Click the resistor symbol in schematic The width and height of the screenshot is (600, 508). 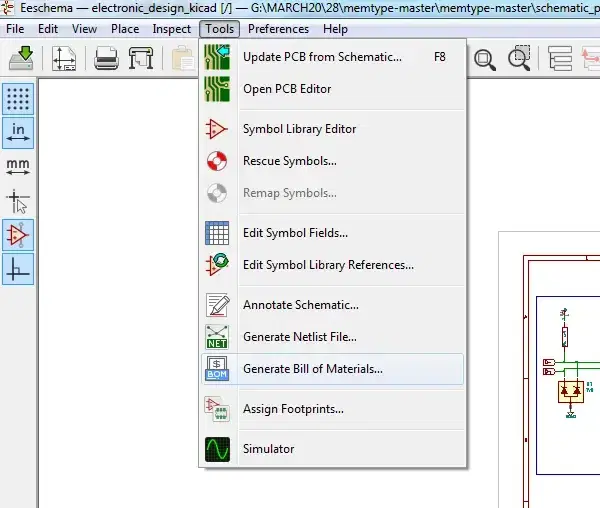point(565,337)
